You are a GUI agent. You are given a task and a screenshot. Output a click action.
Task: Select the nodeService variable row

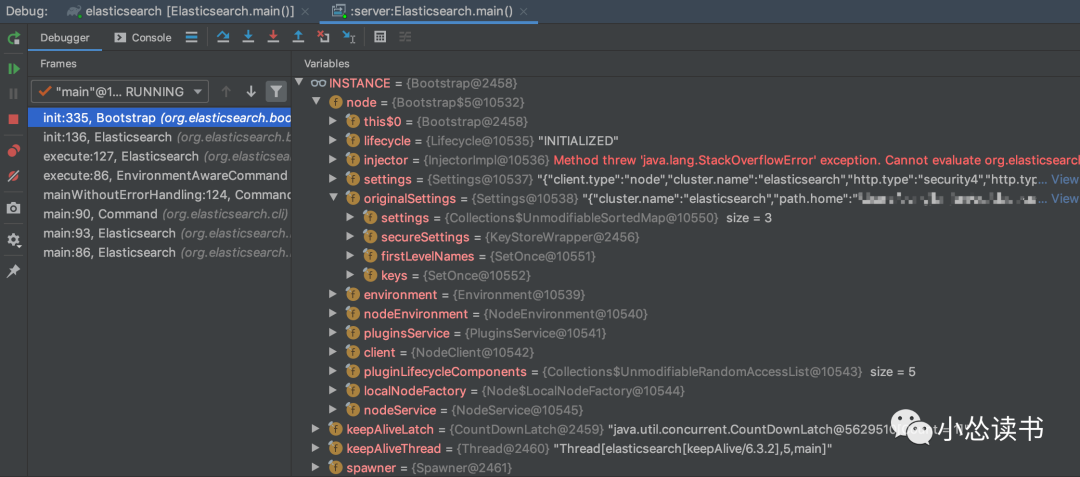coord(686,410)
